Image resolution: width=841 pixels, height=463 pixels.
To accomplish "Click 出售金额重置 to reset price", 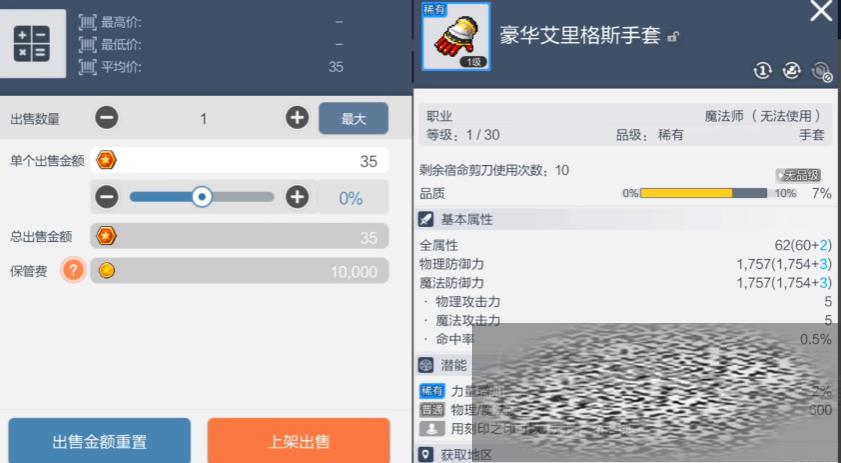I will 99,441.
